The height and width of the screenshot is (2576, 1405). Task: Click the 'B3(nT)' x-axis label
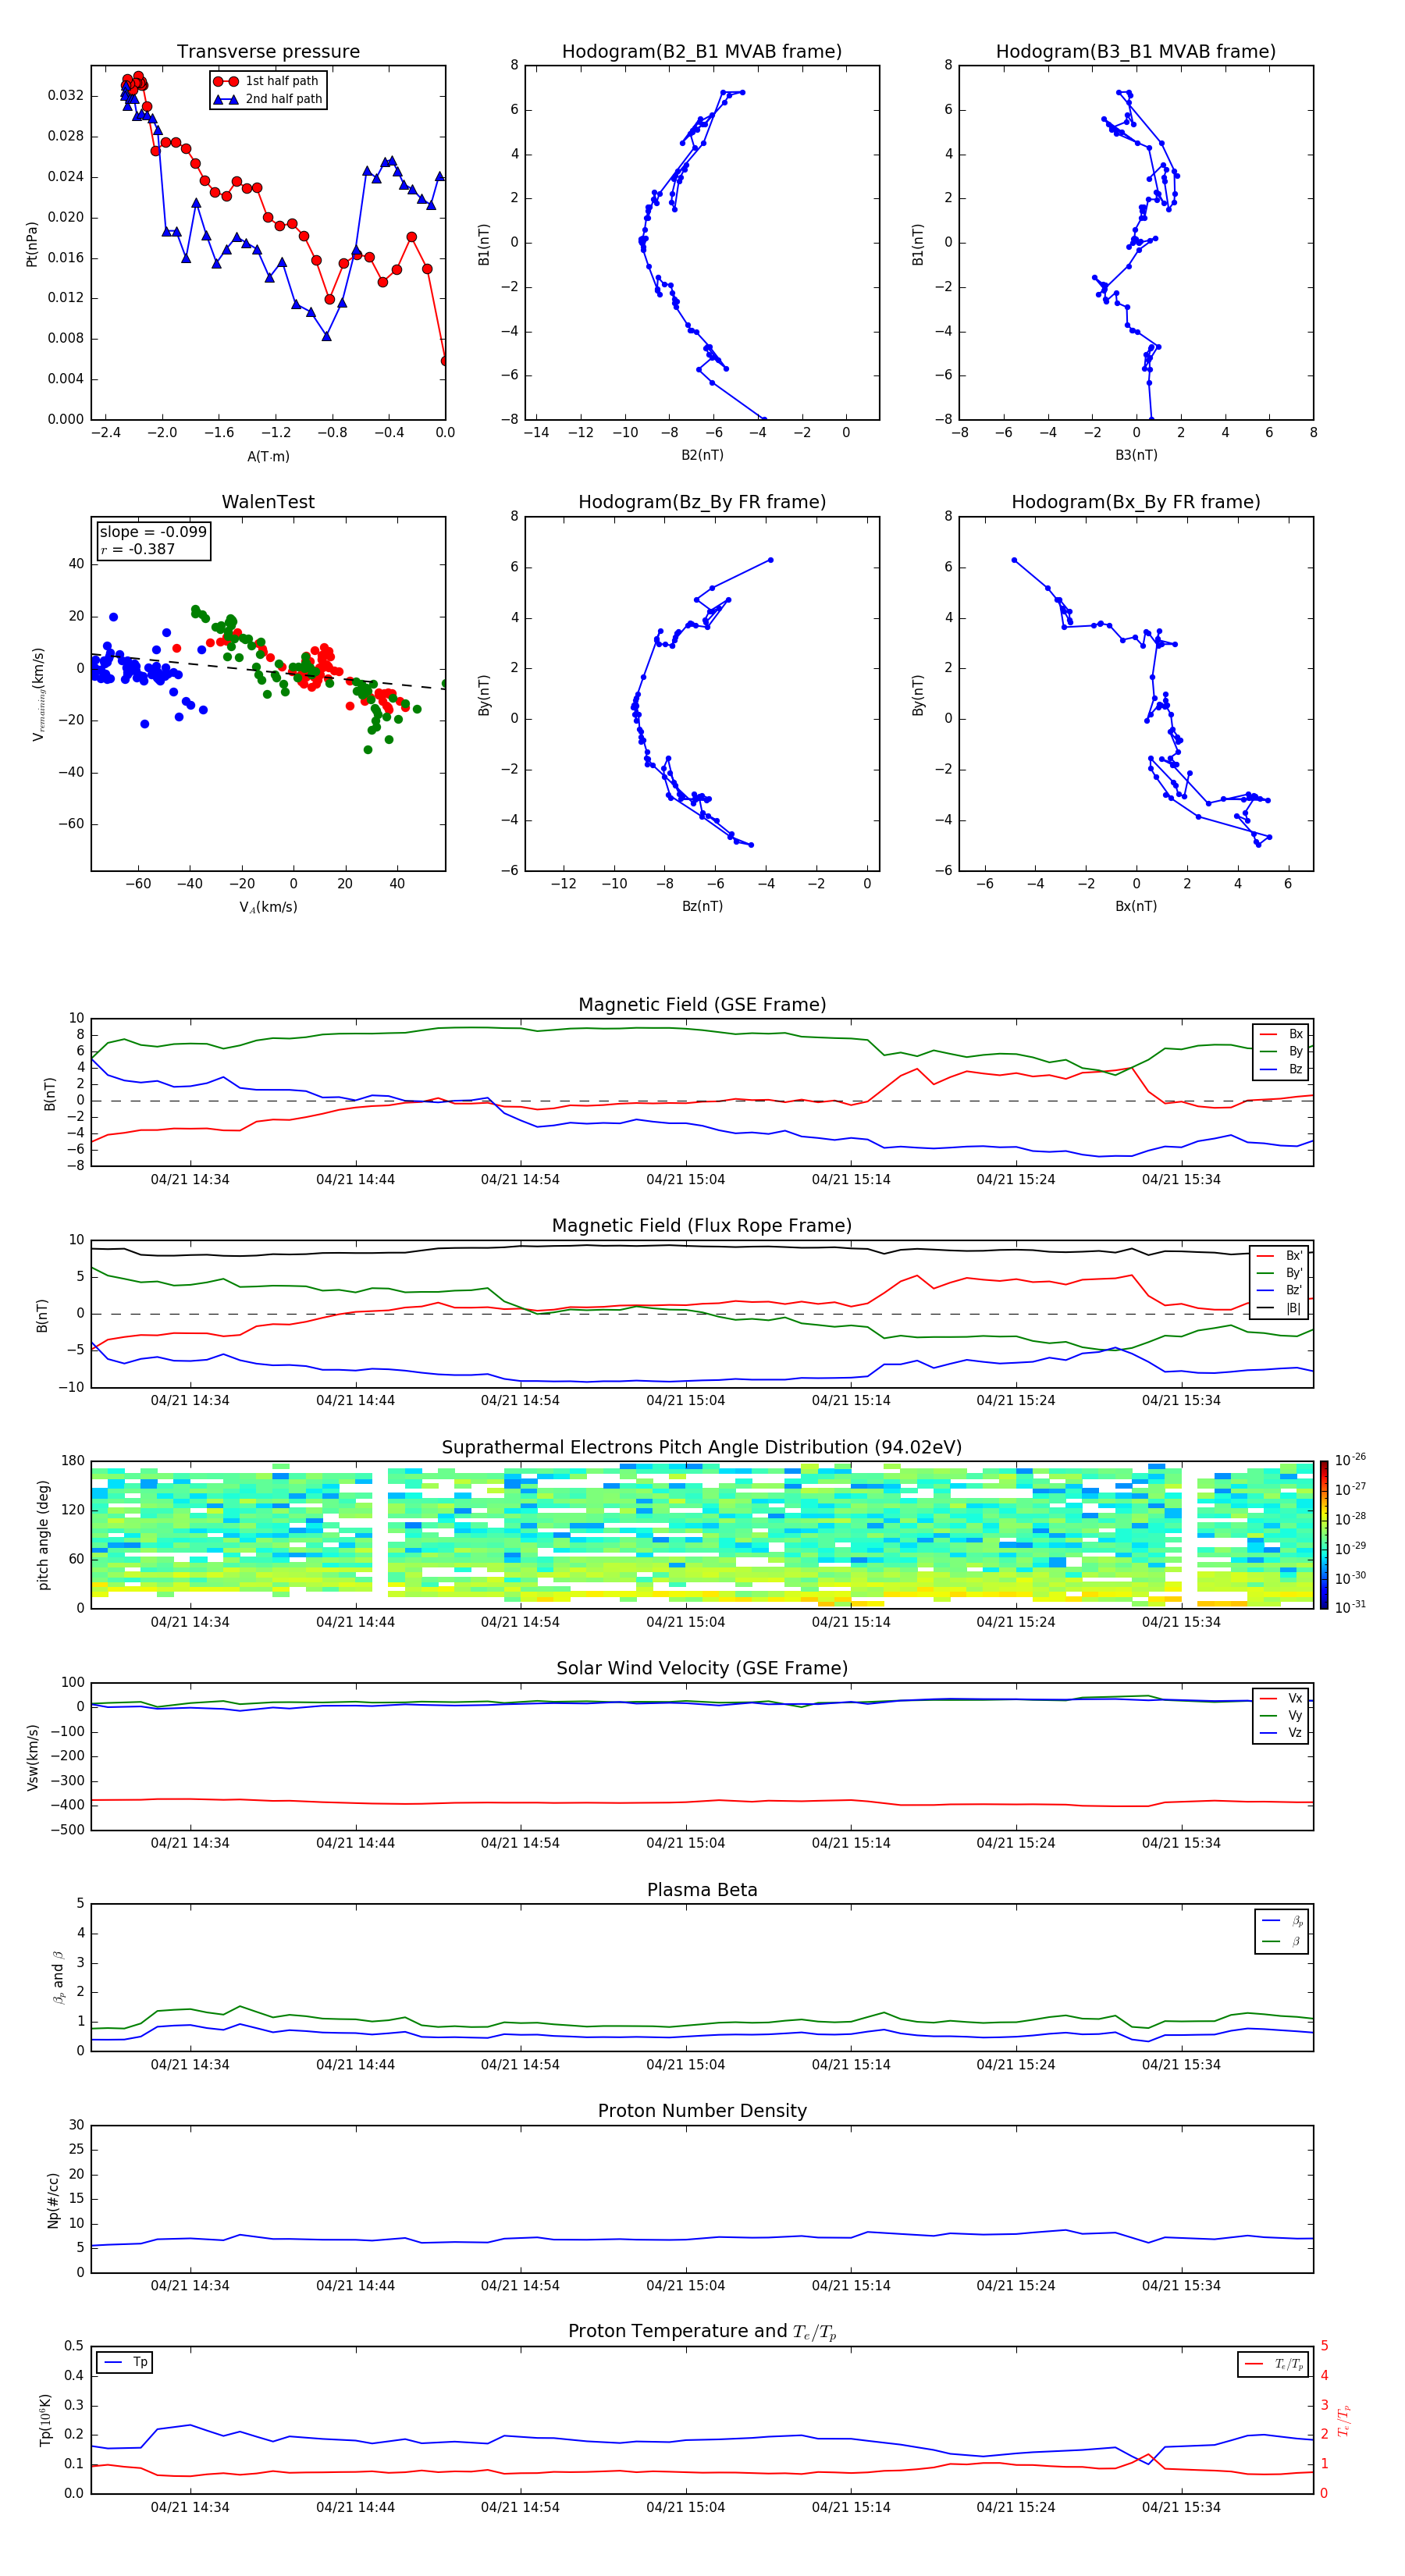click(x=1136, y=455)
